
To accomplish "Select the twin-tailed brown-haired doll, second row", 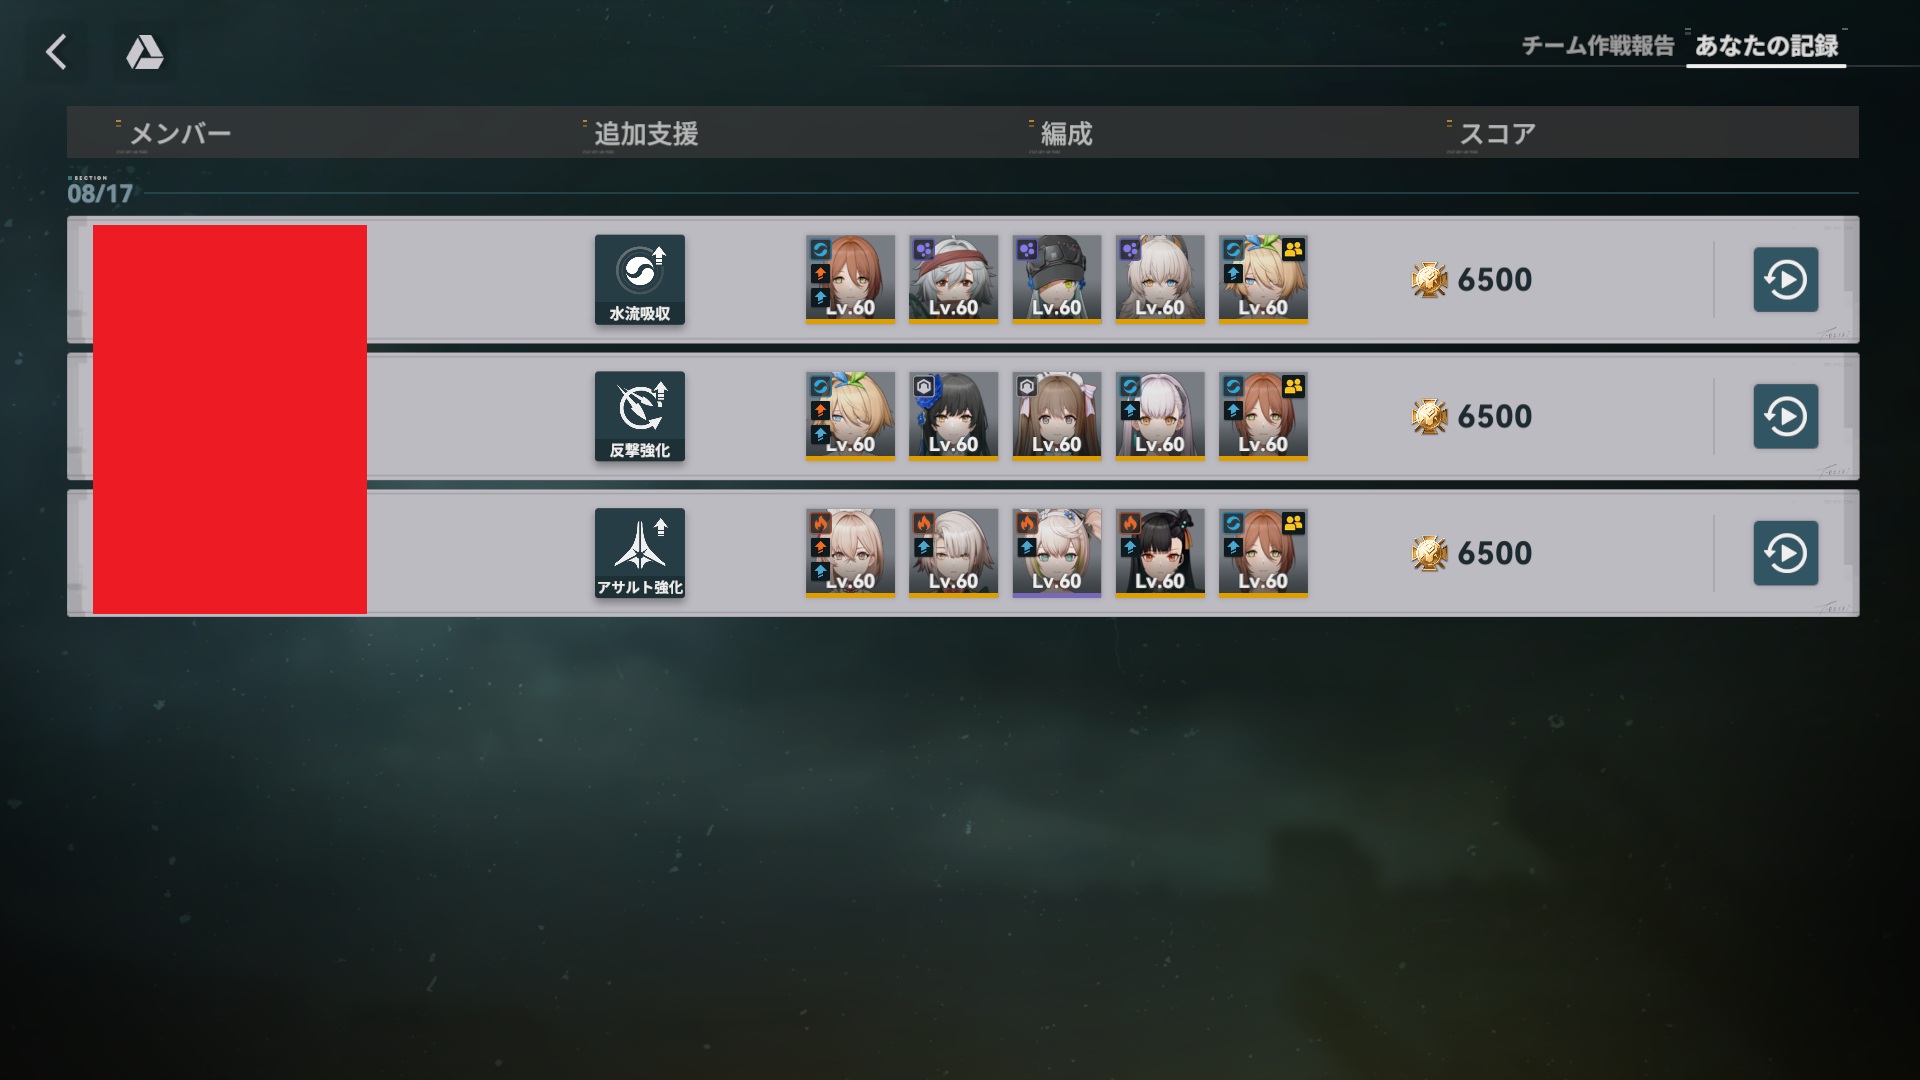I will point(1056,416).
